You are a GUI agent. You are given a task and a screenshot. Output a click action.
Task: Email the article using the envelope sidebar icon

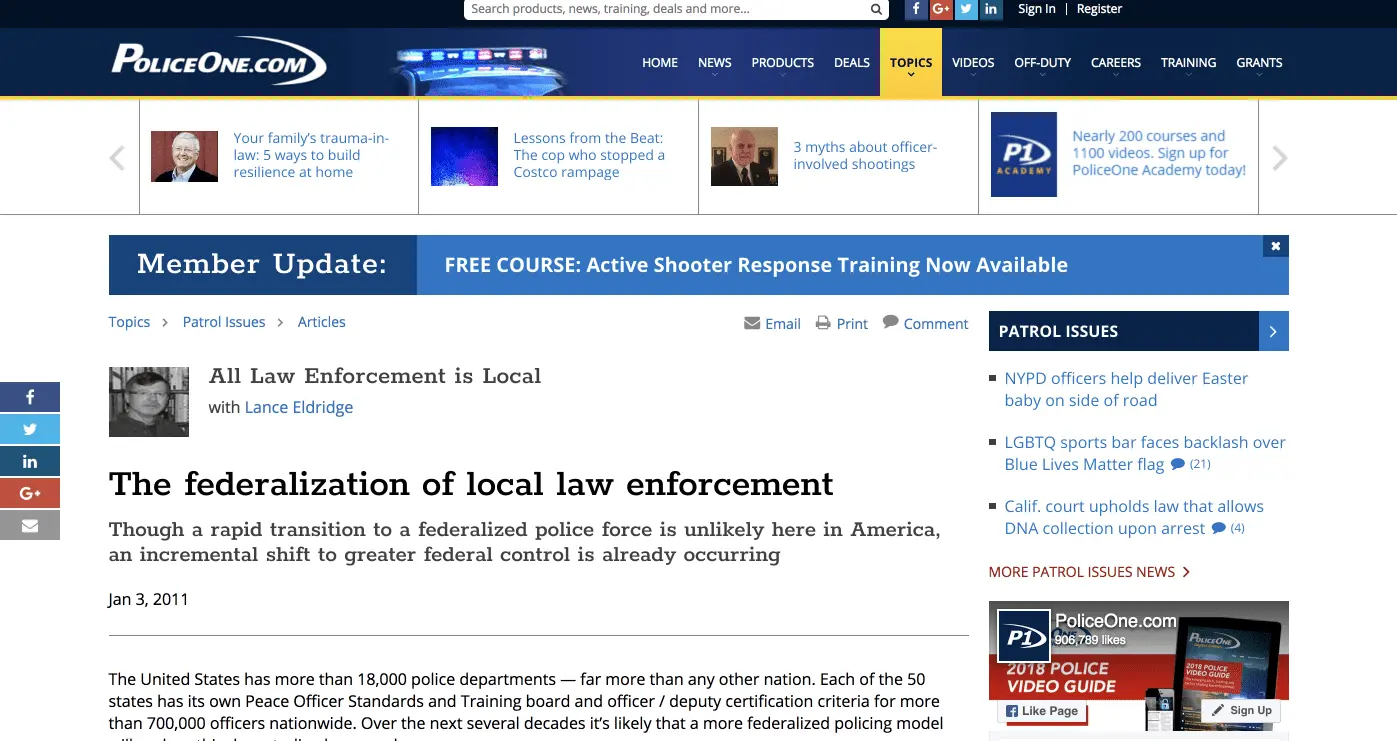[30, 525]
